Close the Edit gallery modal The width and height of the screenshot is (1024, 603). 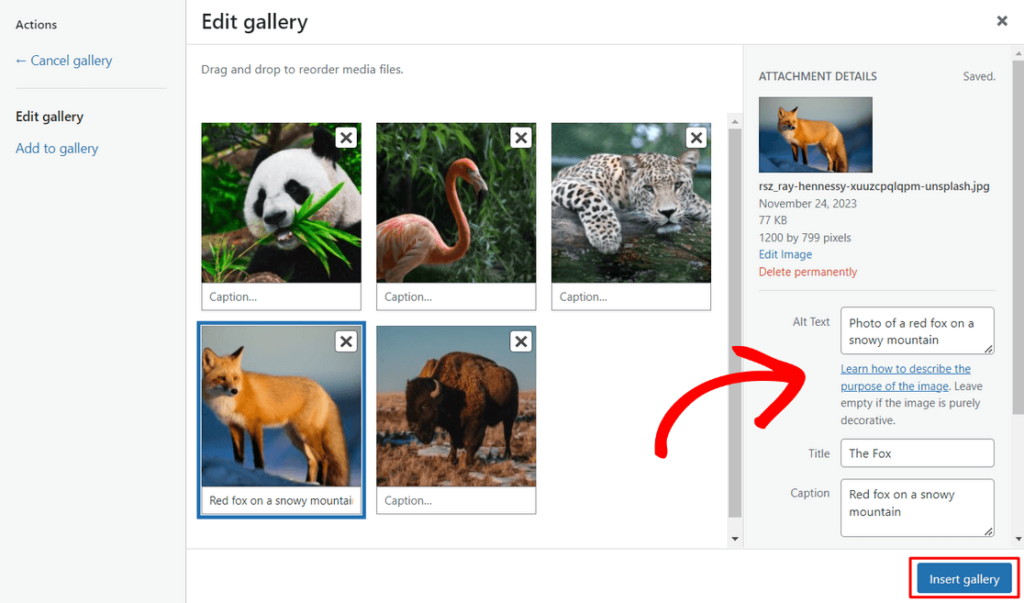tap(1001, 20)
